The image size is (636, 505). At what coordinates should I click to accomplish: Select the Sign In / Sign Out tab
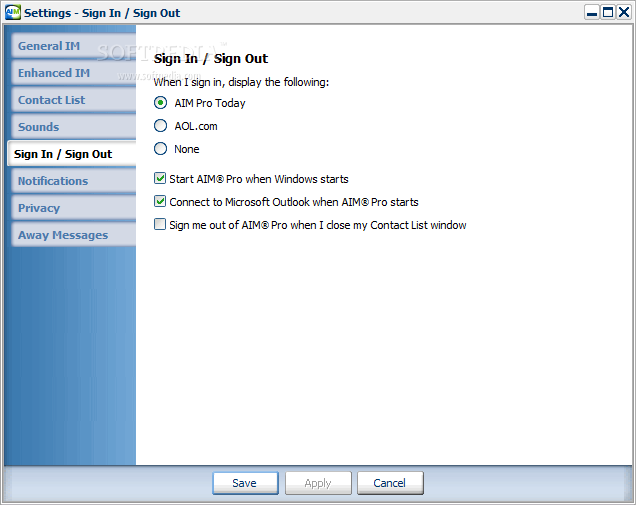point(72,154)
